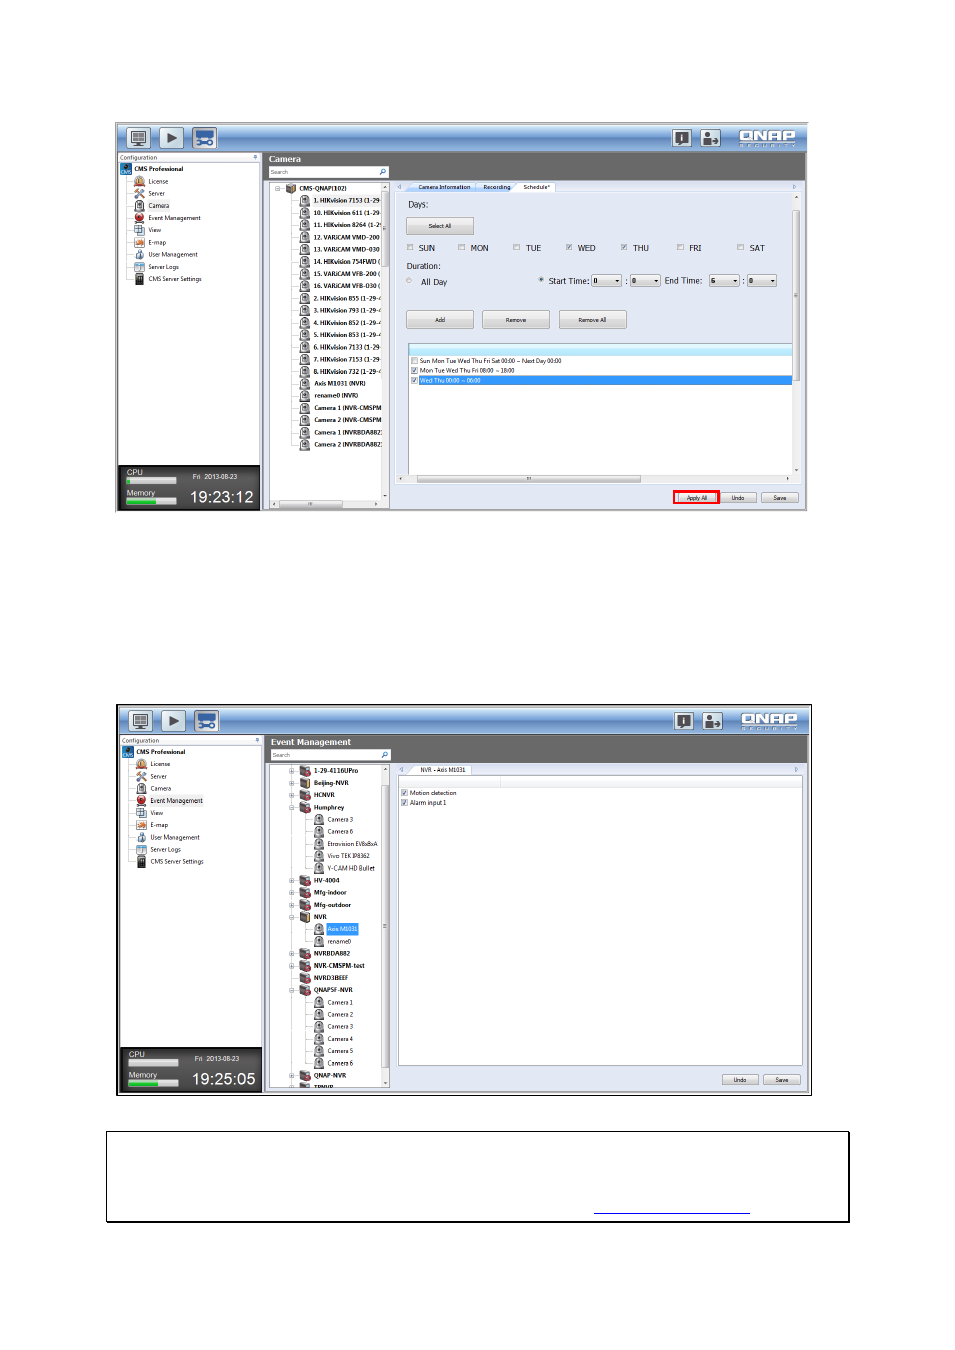
Task: Open E-map item in Camera window sidebar
Action: pyautogui.click(x=157, y=242)
